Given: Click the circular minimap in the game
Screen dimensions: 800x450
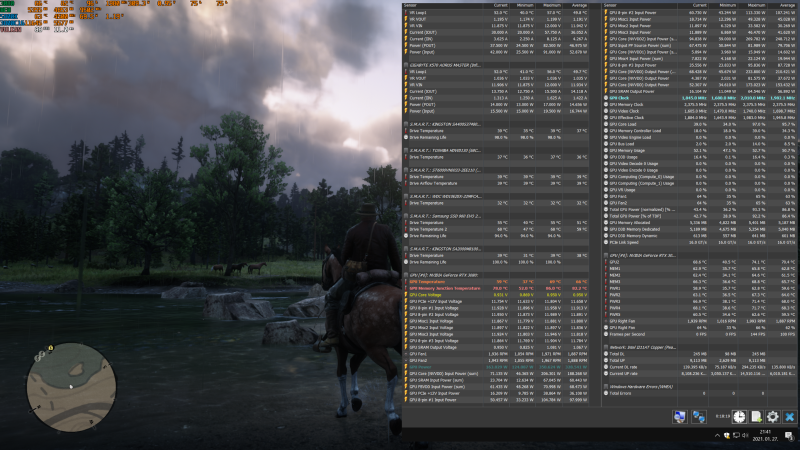Looking at the screenshot, I should (71, 387).
